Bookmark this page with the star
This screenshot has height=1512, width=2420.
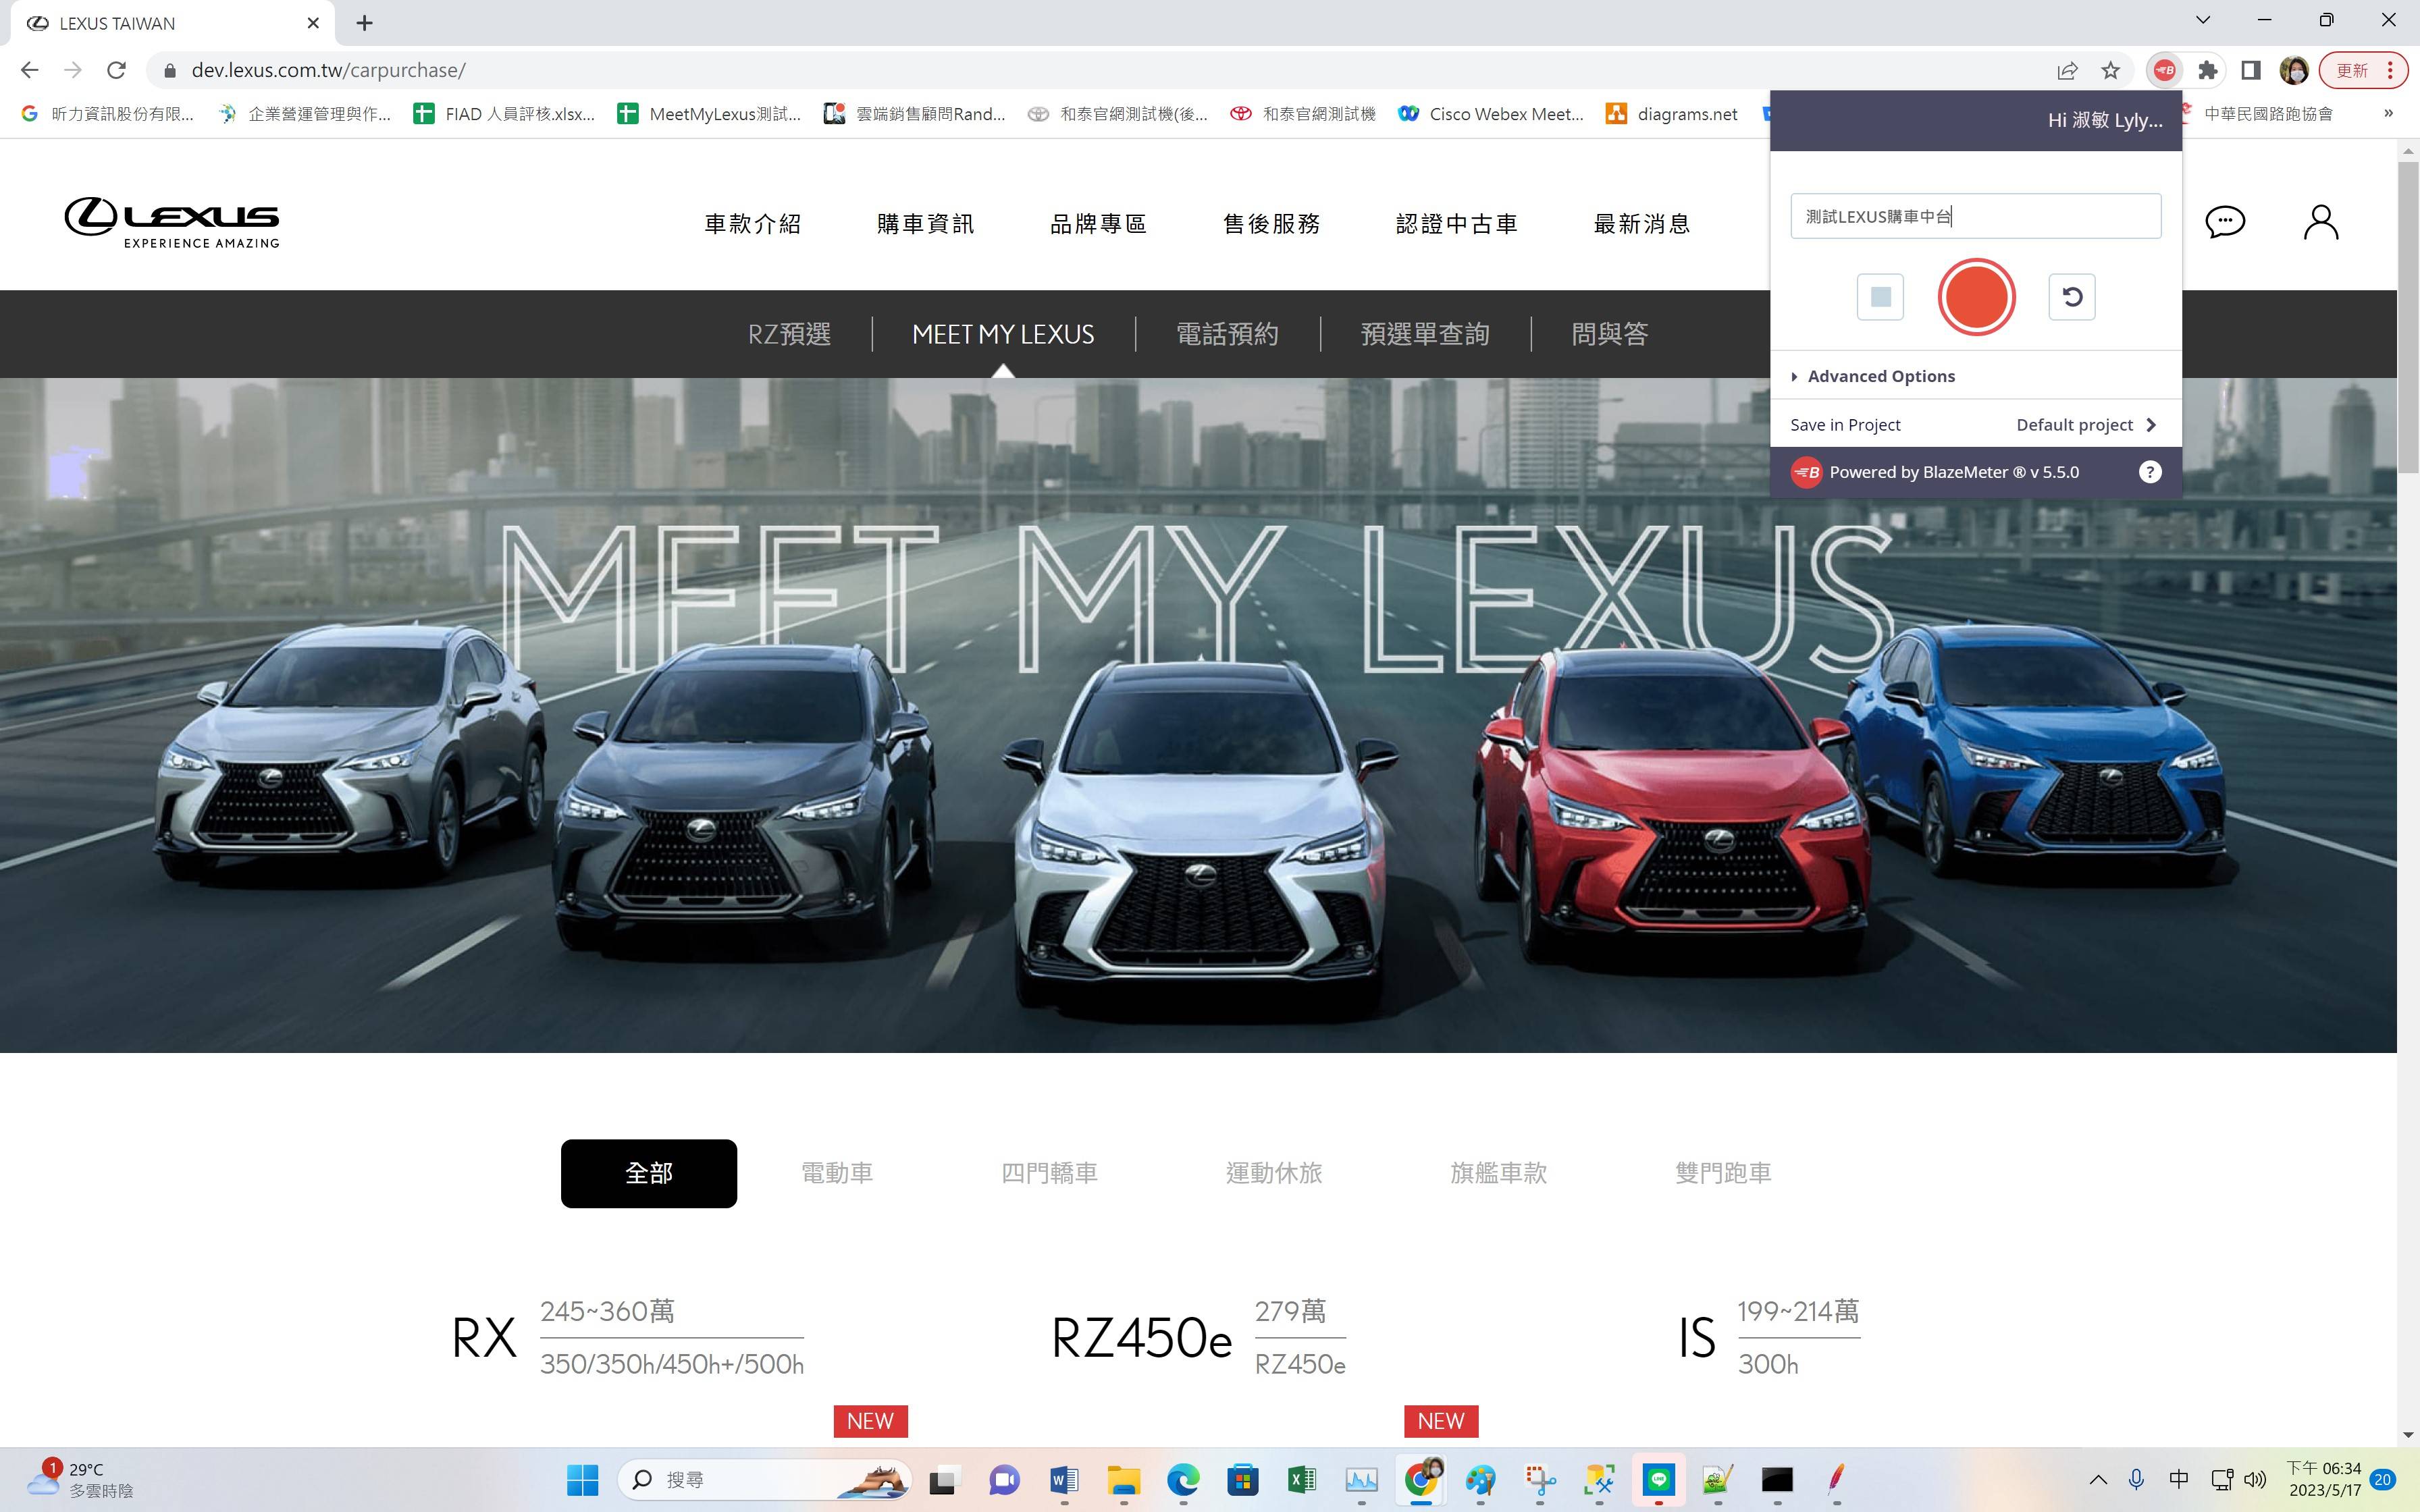tap(2110, 70)
